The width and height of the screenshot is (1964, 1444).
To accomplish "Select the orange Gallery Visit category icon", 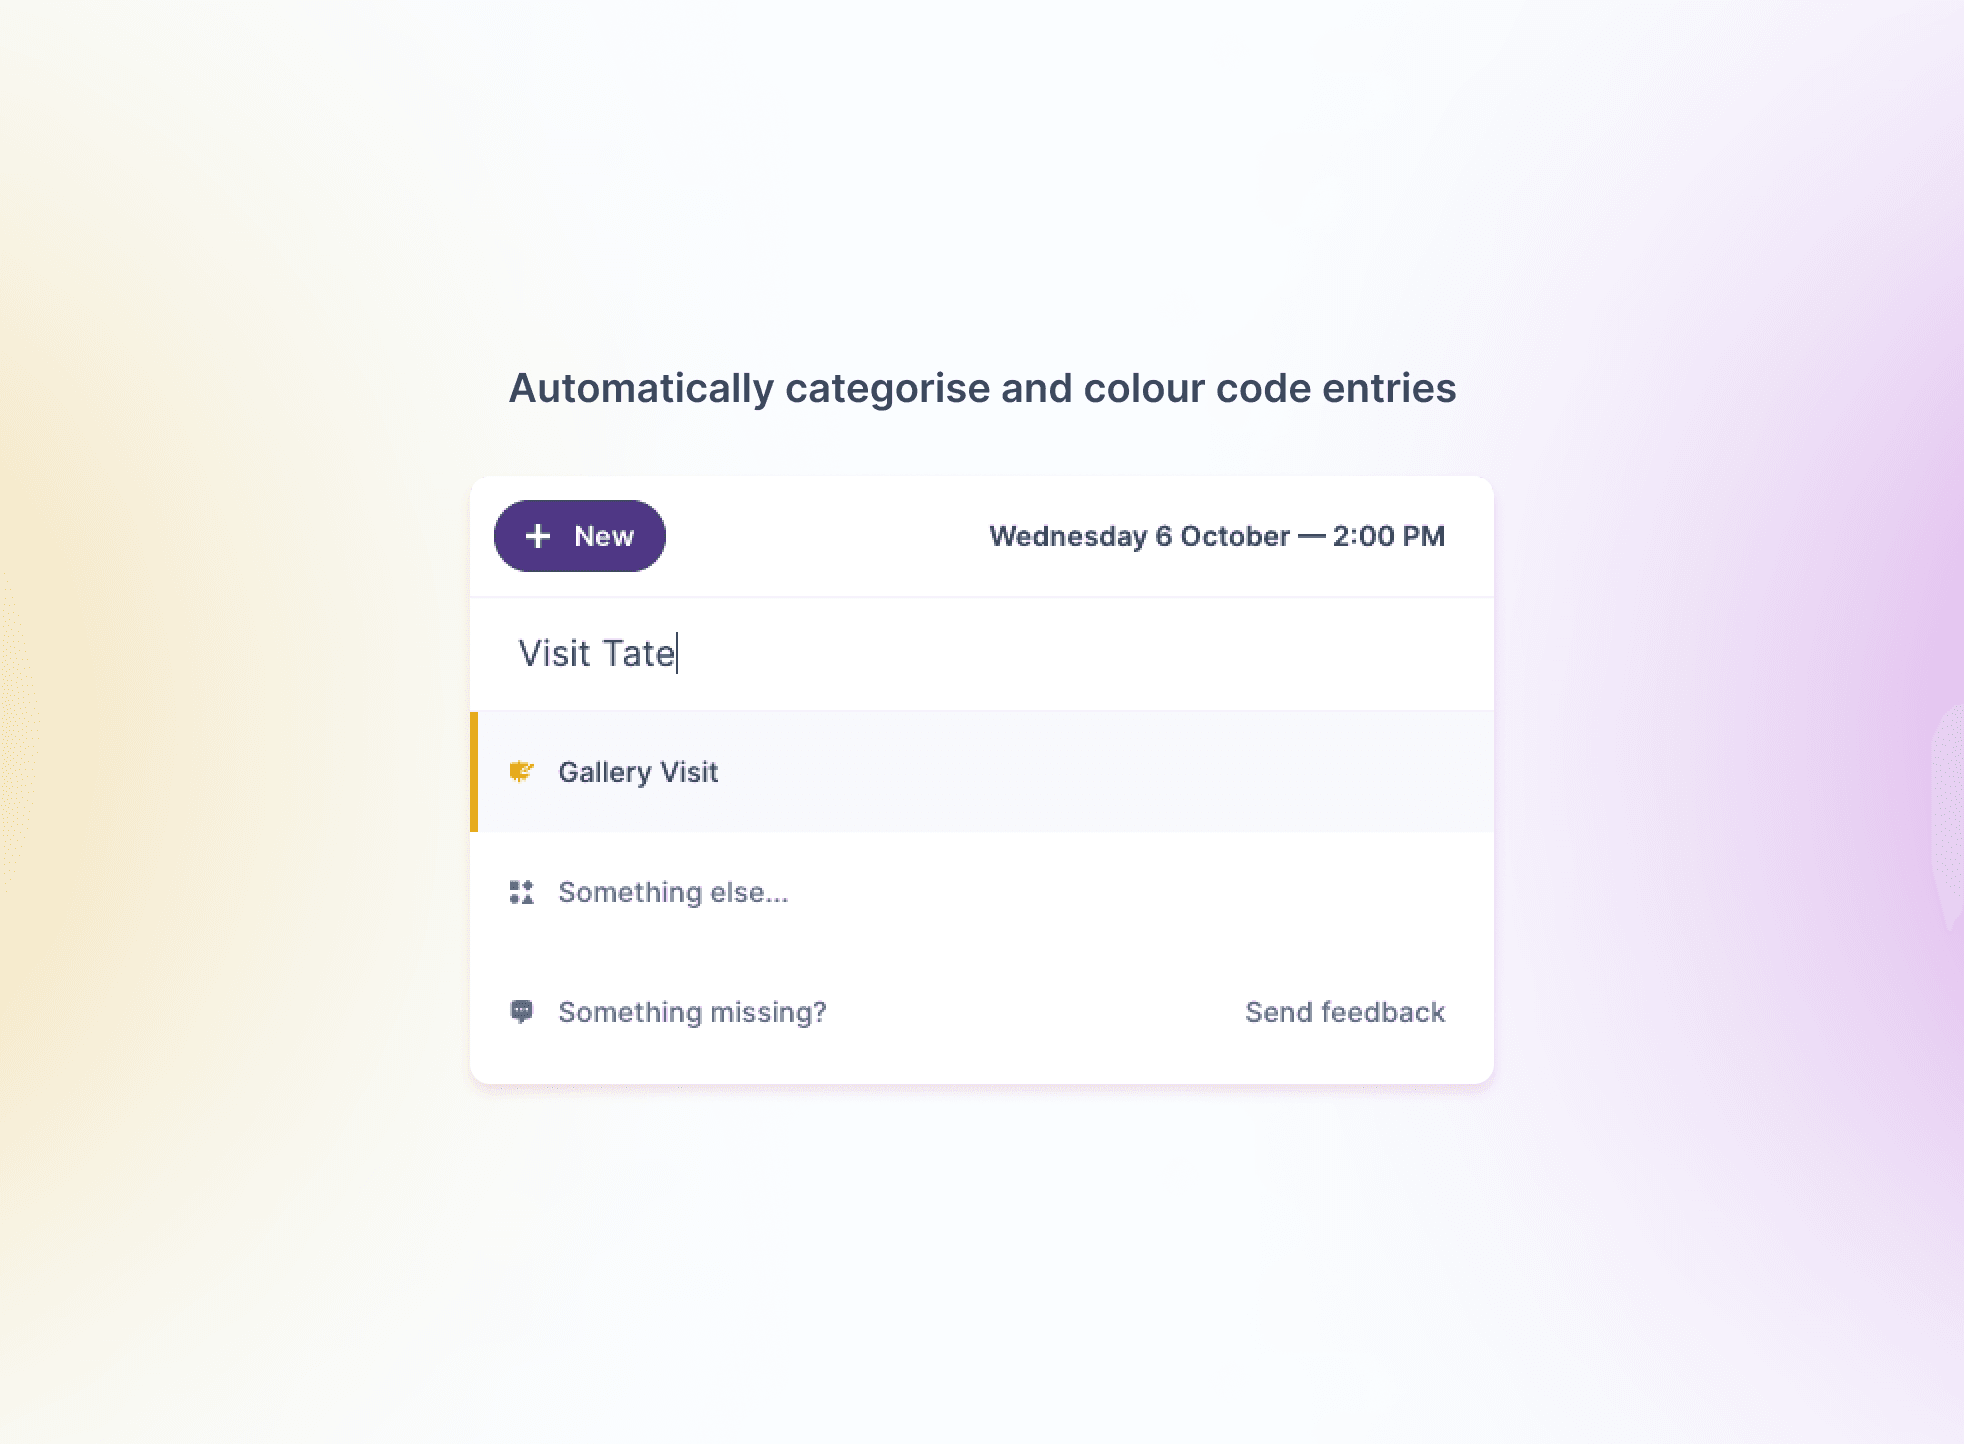I will pyautogui.click(x=522, y=771).
